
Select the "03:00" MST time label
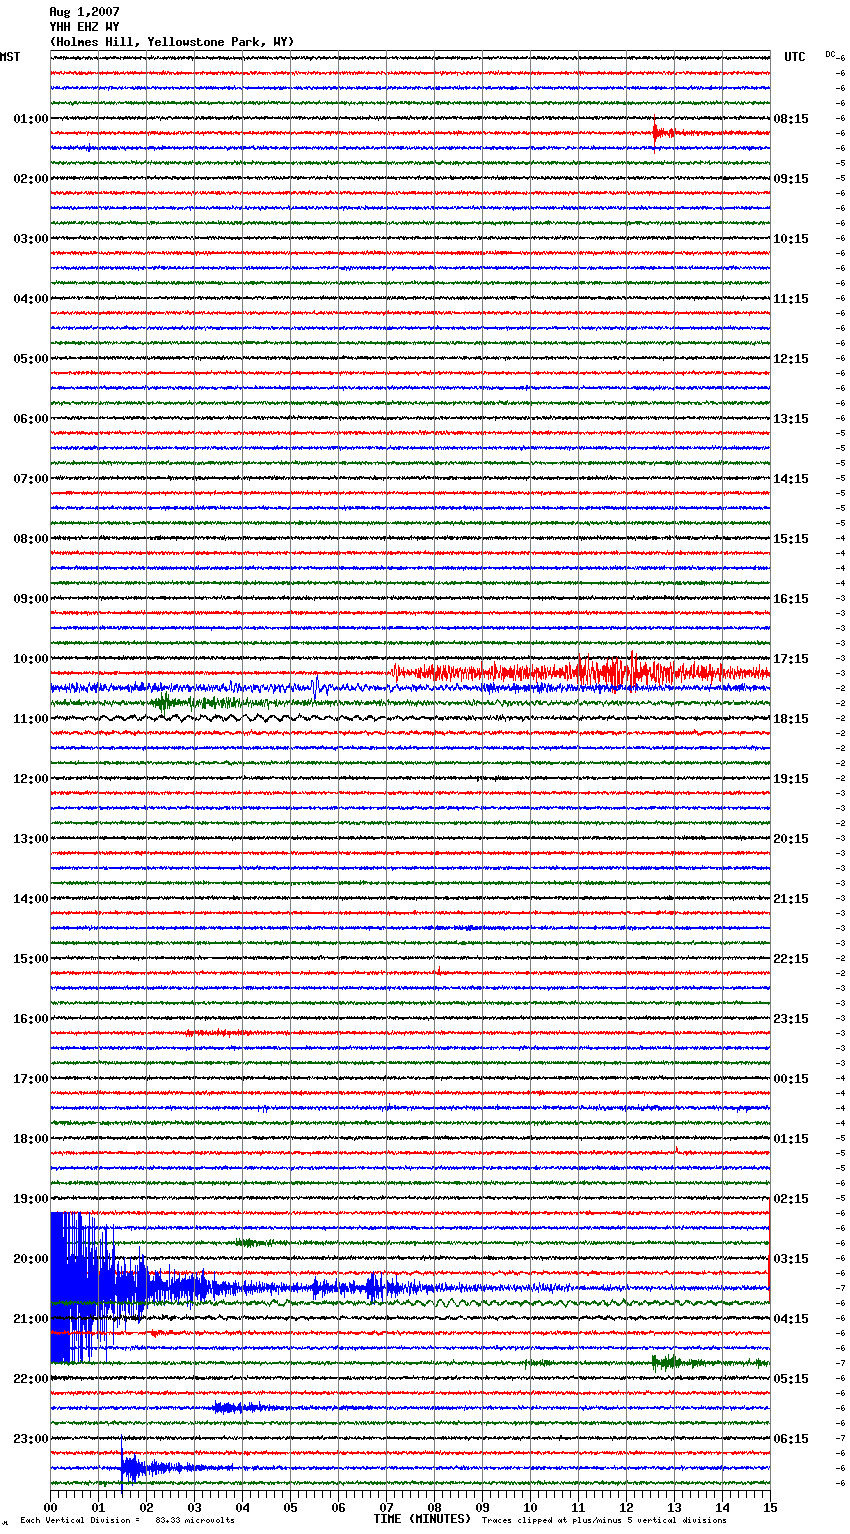tap(31, 239)
